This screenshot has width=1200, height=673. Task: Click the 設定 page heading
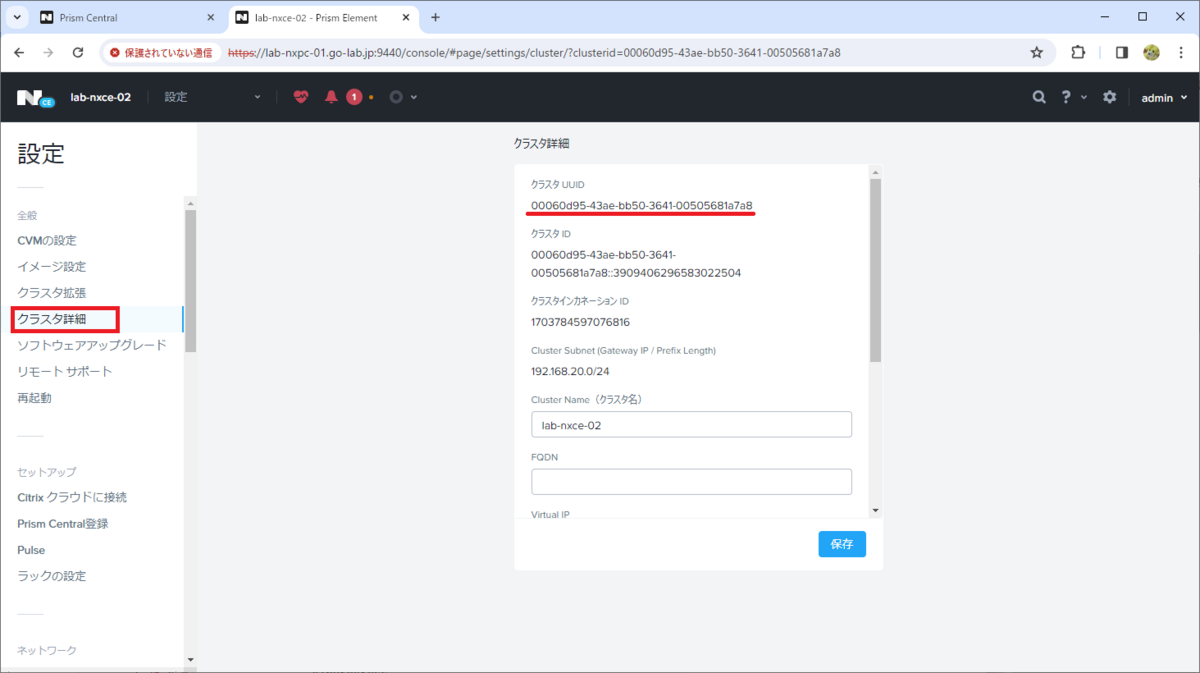click(x=41, y=153)
